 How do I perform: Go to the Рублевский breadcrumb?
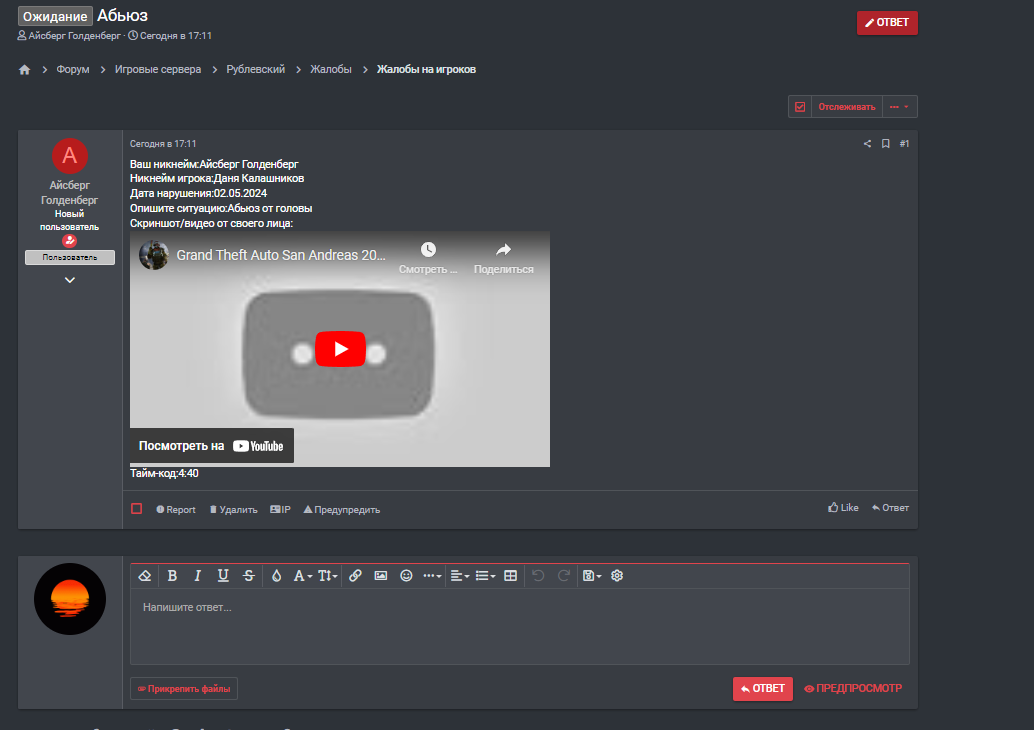pyautogui.click(x=255, y=69)
